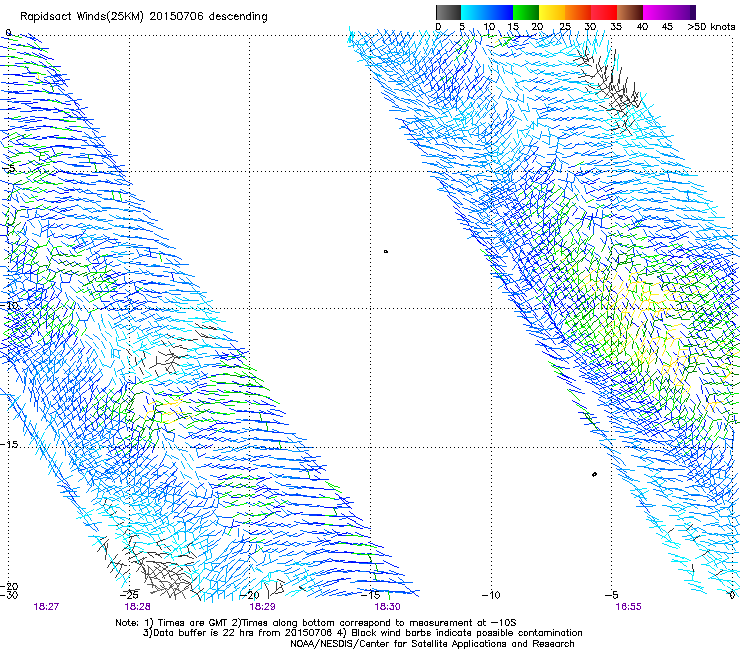
Task: Click the cyan-to-blue 5–15 knot legend band
Action: tap(487, 12)
